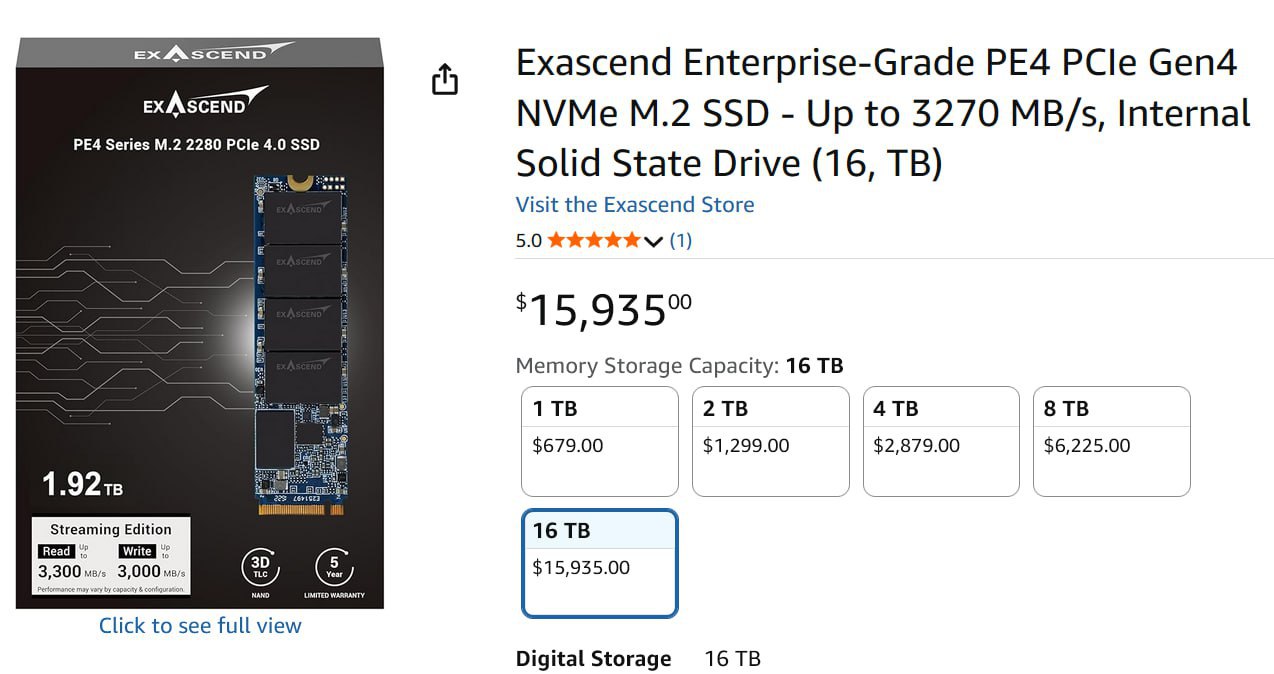This screenshot has width=1274, height=674.
Task: Select the 1 TB capacity option
Action: tap(599, 441)
